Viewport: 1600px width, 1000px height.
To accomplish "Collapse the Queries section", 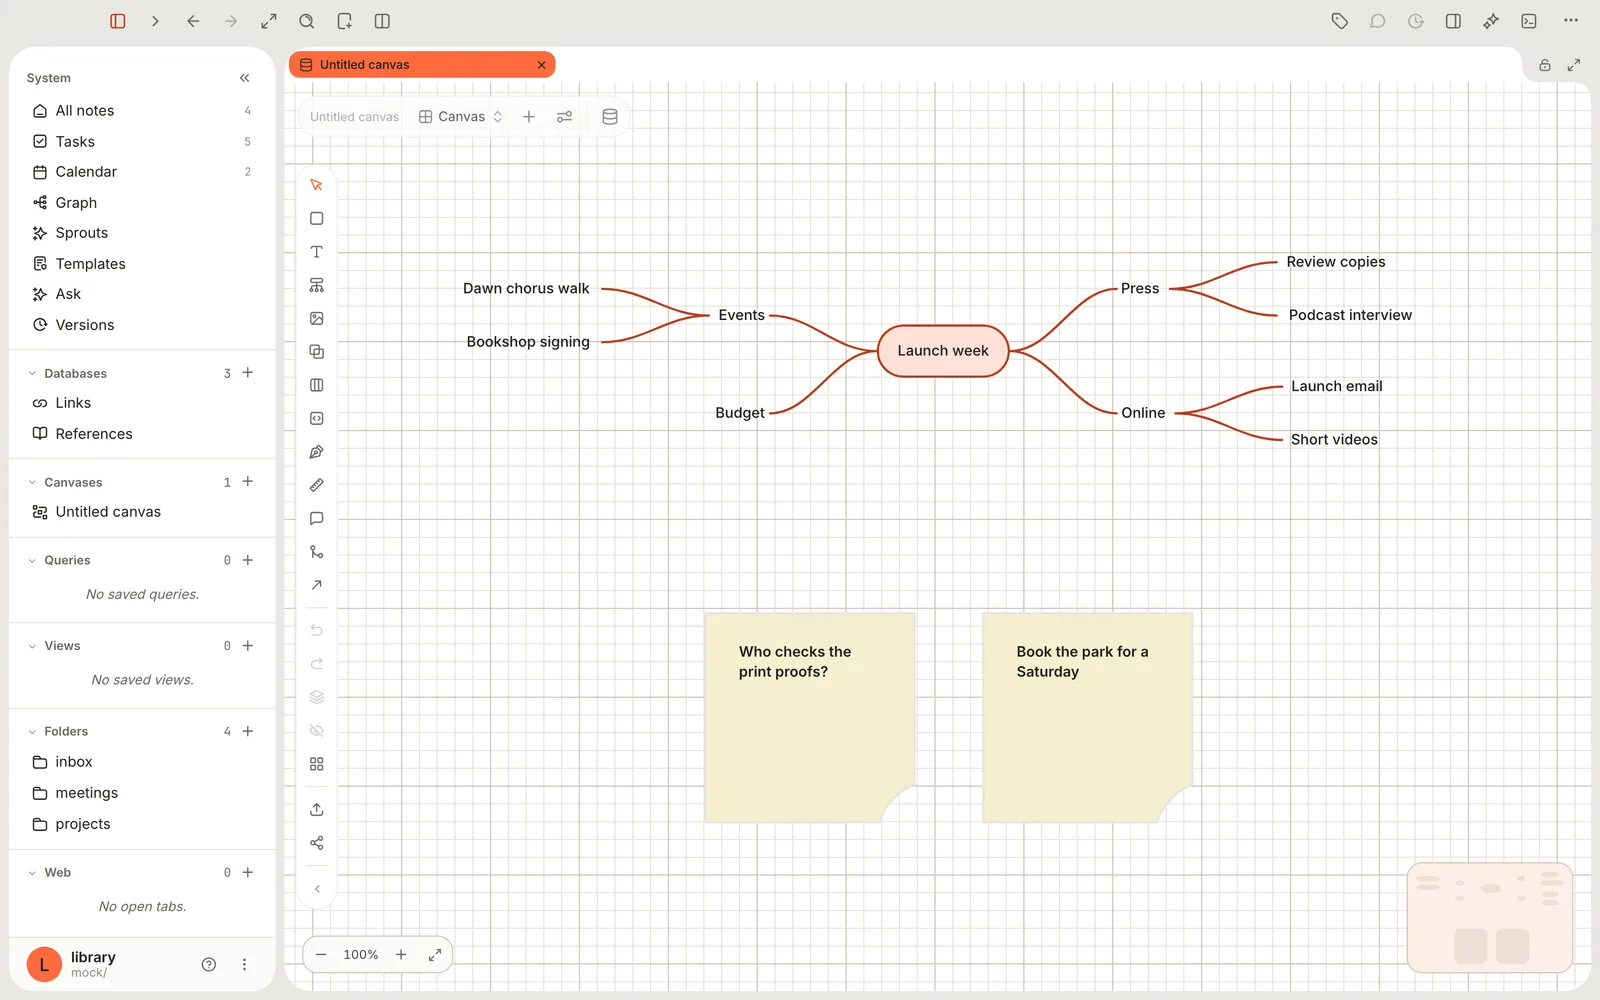I will click(32, 561).
